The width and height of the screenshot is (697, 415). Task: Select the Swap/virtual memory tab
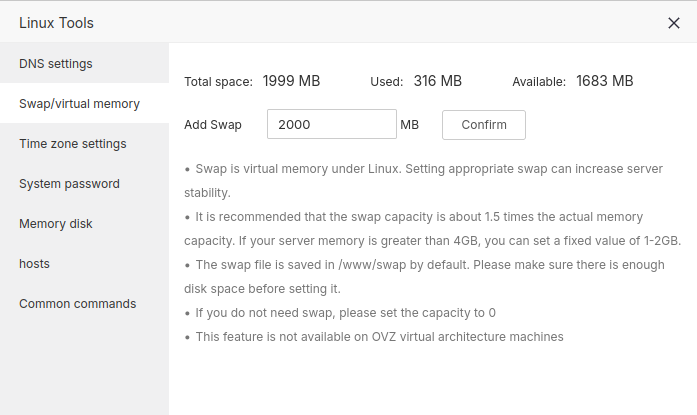(79, 104)
